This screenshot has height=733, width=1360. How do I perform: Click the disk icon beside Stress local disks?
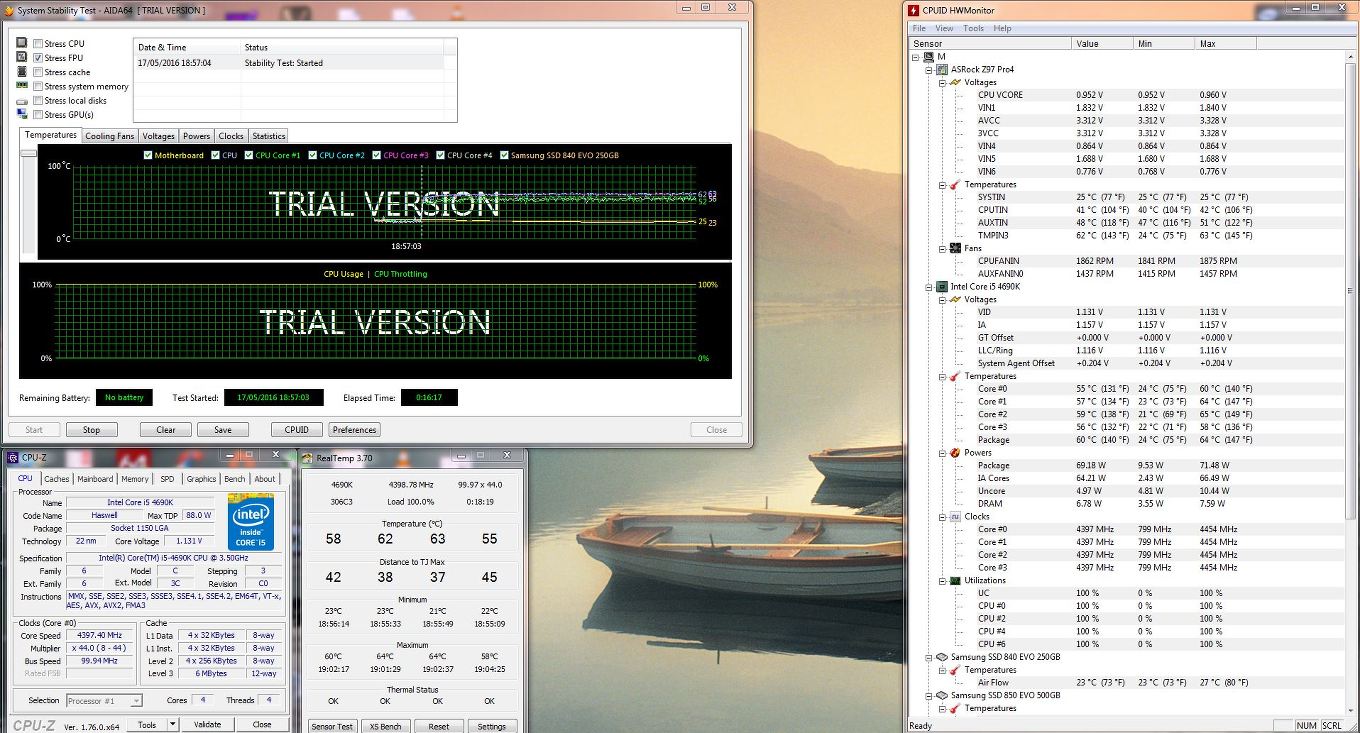pyautogui.click(x=22, y=101)
